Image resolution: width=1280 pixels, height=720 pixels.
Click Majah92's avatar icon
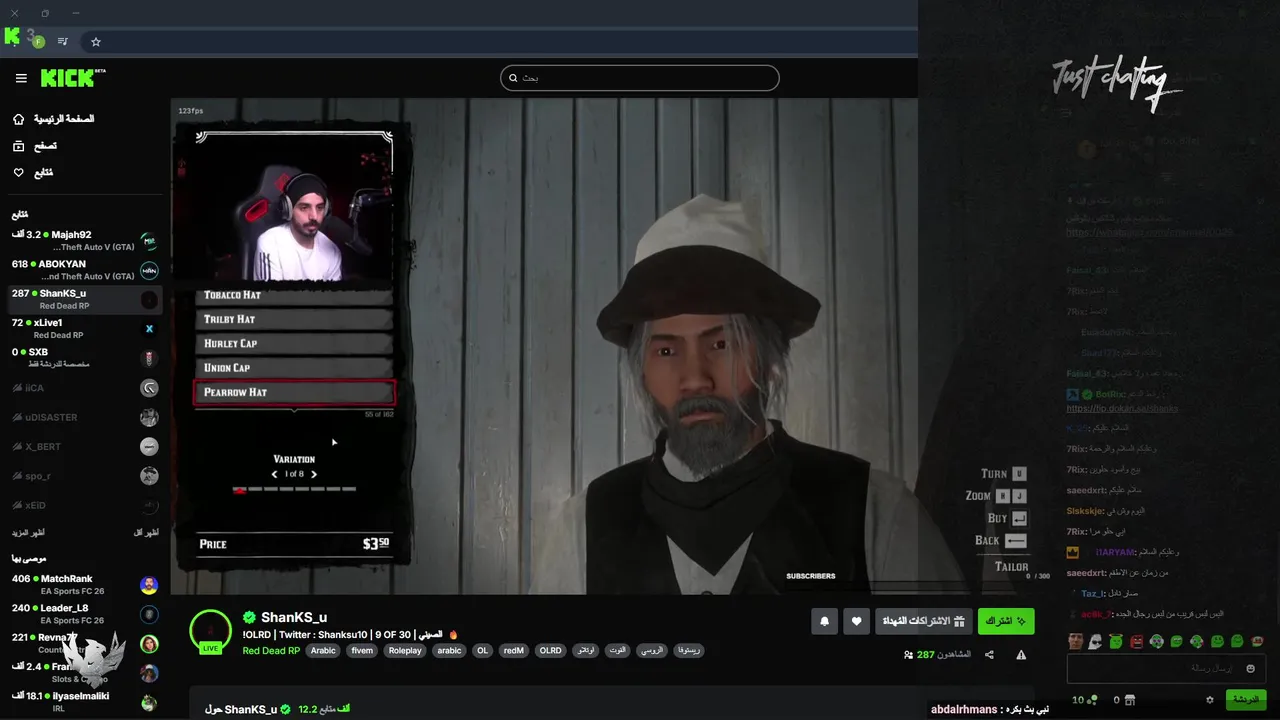point(149,241)
